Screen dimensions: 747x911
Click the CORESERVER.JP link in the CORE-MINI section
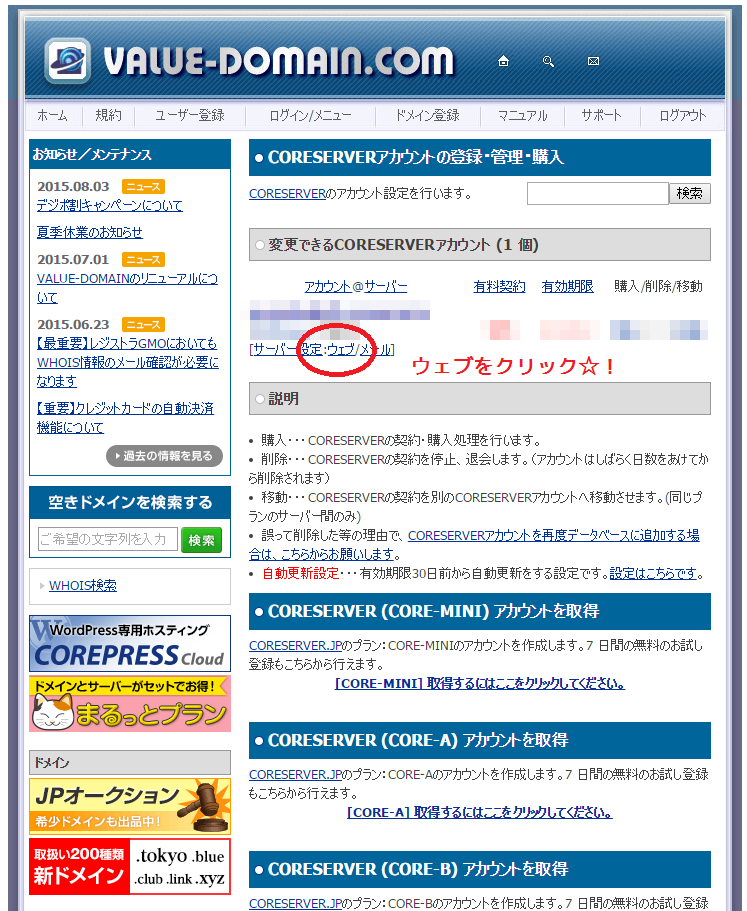tap(296, 645)
